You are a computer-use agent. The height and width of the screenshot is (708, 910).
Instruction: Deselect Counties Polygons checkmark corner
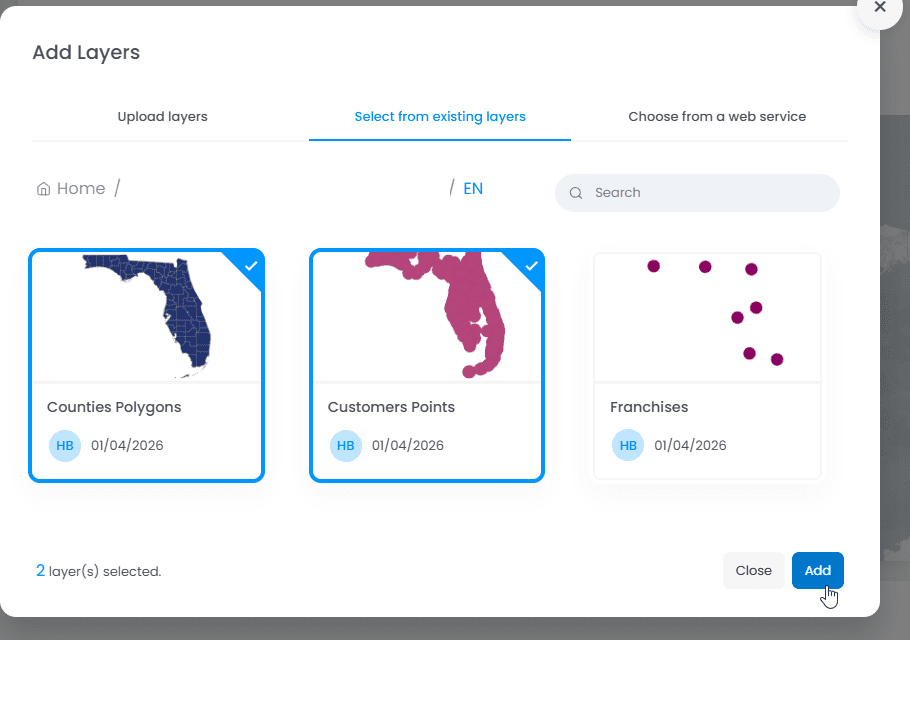[x=250, y=265]
